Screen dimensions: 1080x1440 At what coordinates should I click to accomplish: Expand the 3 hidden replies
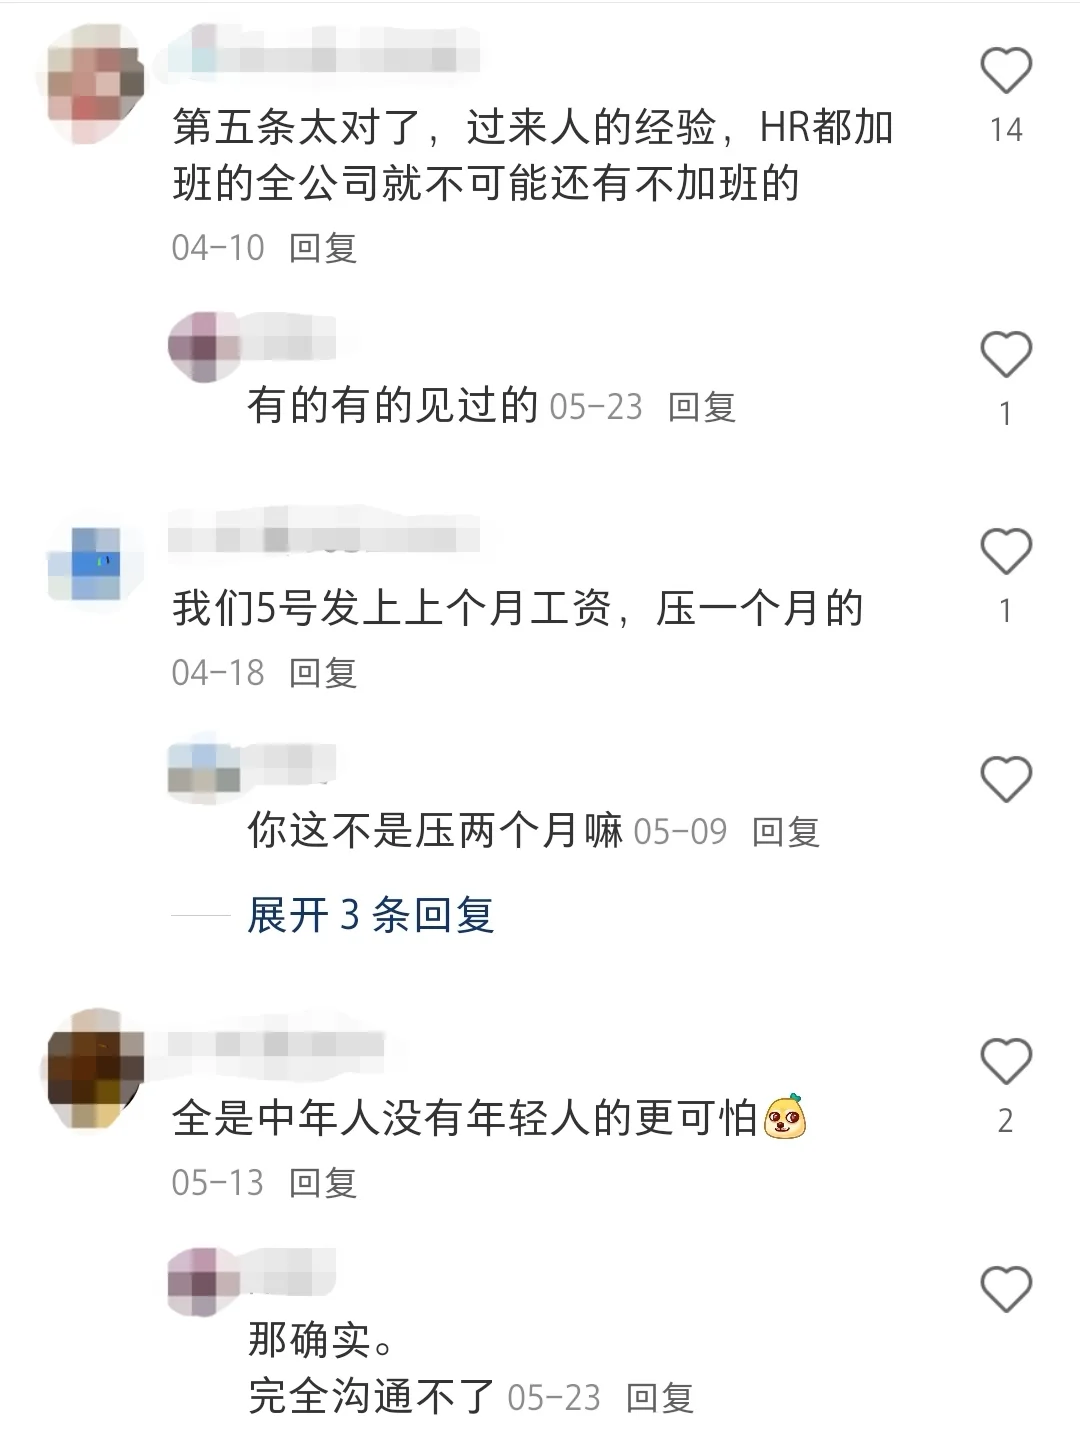click(371, 915)
